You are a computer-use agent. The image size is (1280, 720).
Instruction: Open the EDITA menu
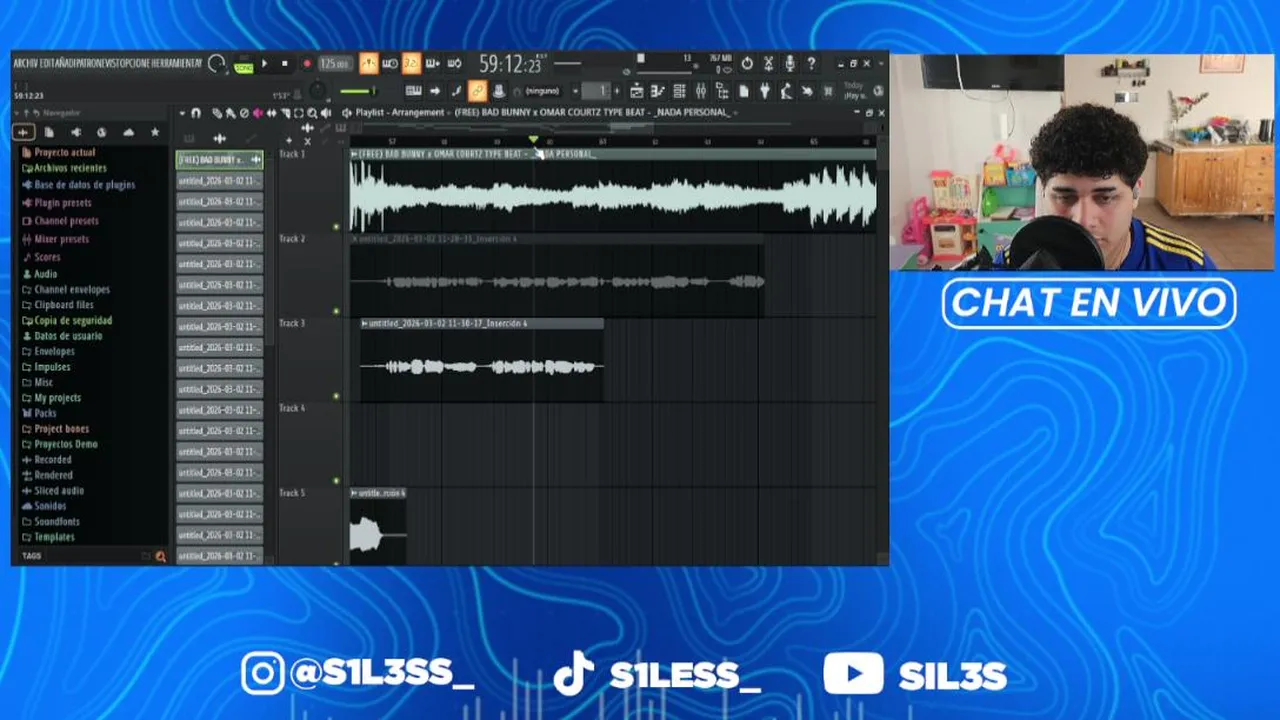pyautogui.click(x=49, y=64)
